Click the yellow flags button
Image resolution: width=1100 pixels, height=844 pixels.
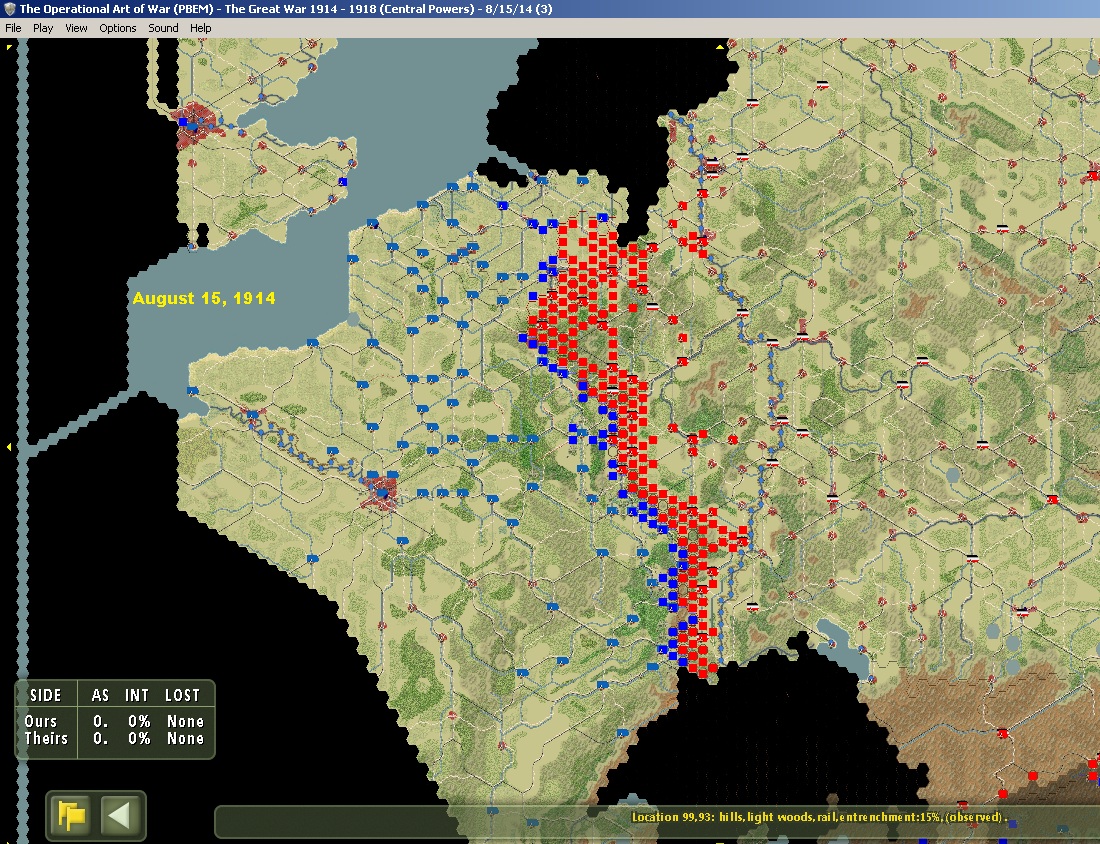tap(73, 815)
